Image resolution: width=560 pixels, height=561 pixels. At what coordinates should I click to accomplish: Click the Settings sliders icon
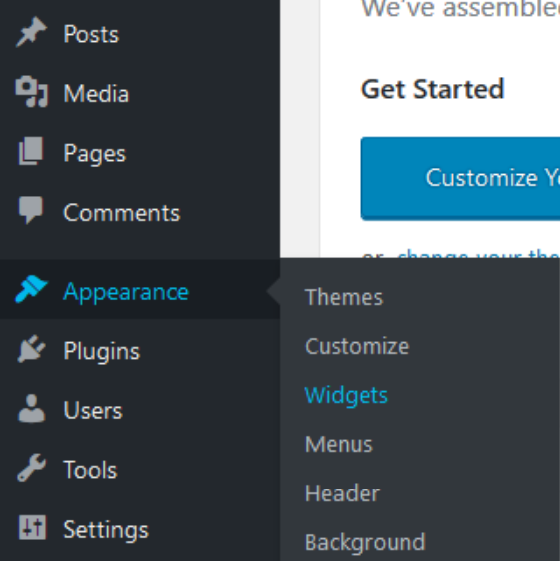32,527
